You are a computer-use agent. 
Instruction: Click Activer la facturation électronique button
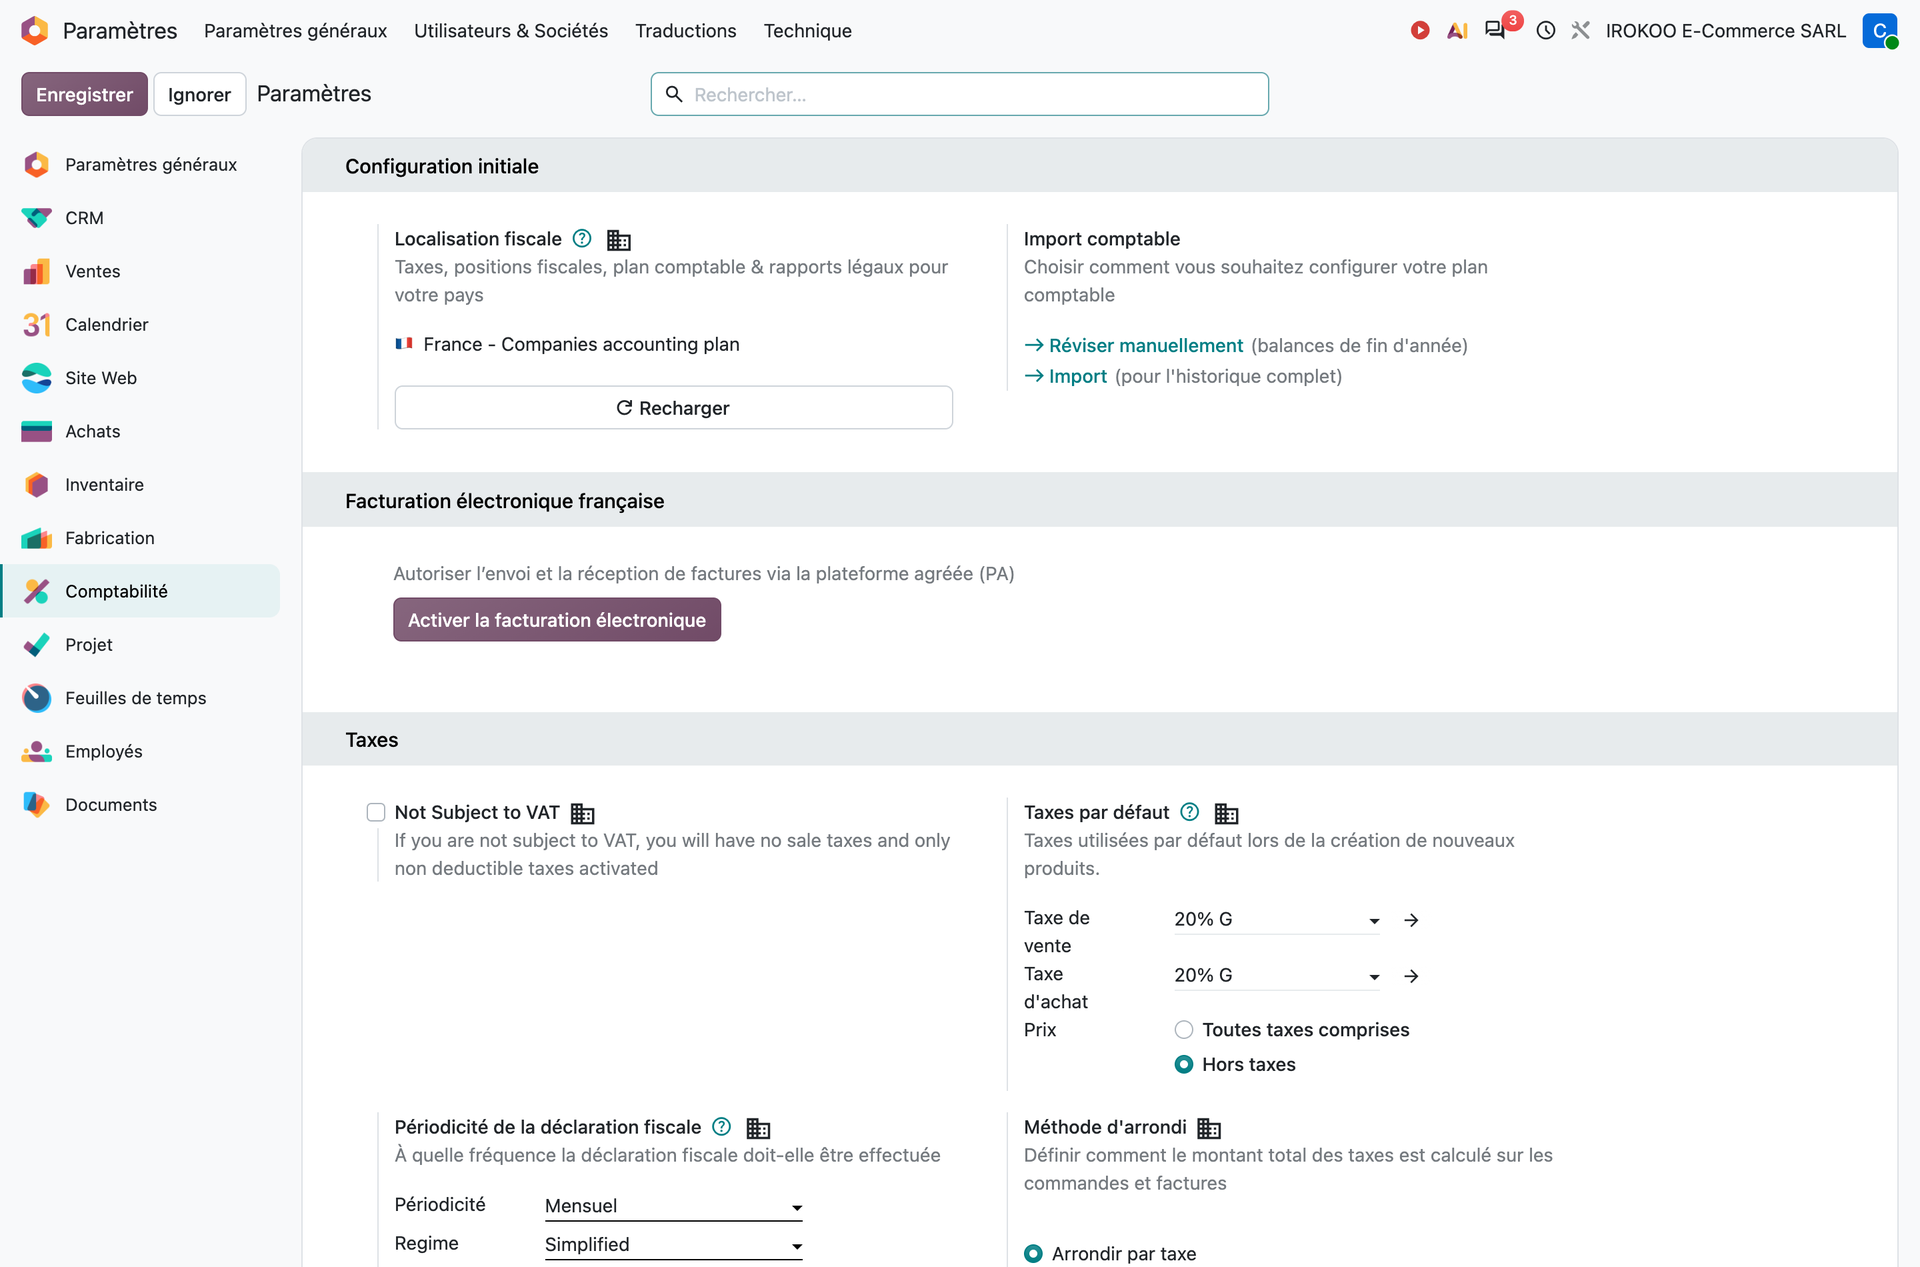pos(557,620)
